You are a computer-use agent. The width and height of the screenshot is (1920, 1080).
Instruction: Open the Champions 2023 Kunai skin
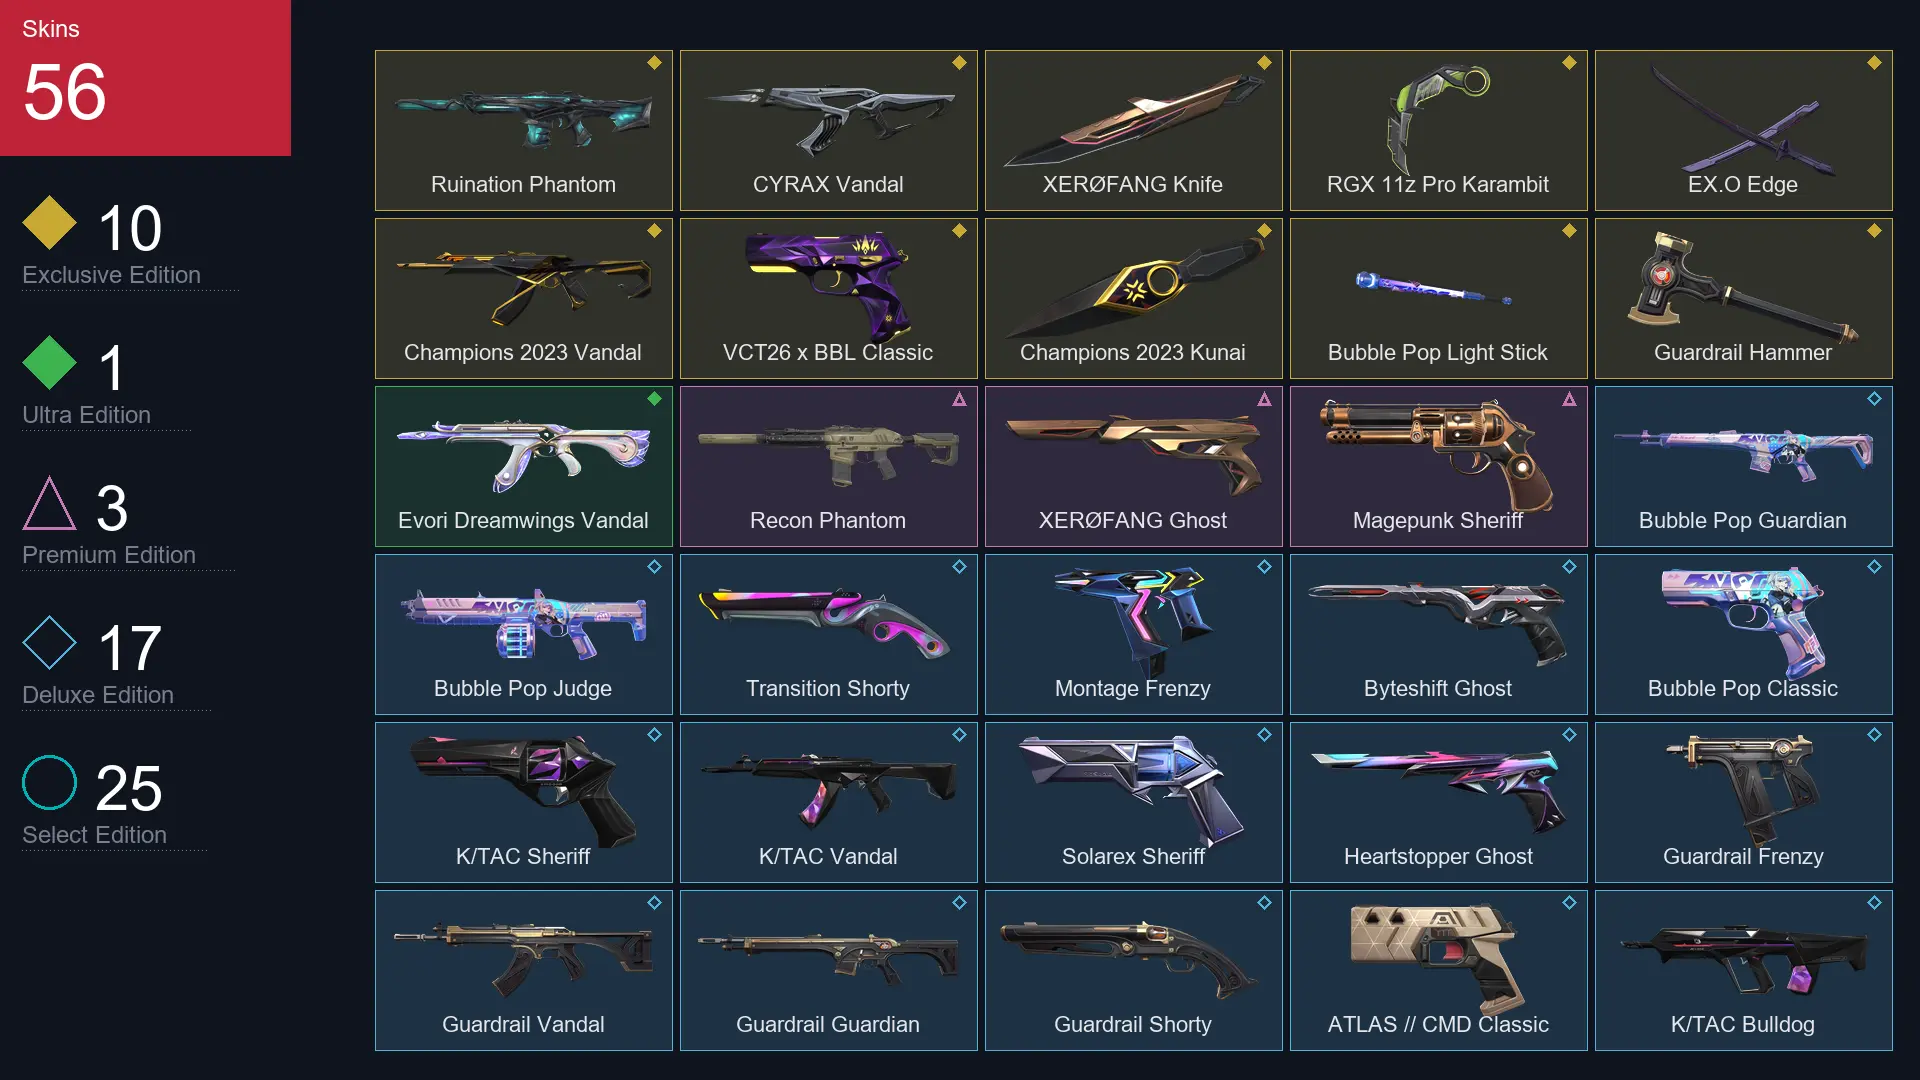pos(1134,298)
